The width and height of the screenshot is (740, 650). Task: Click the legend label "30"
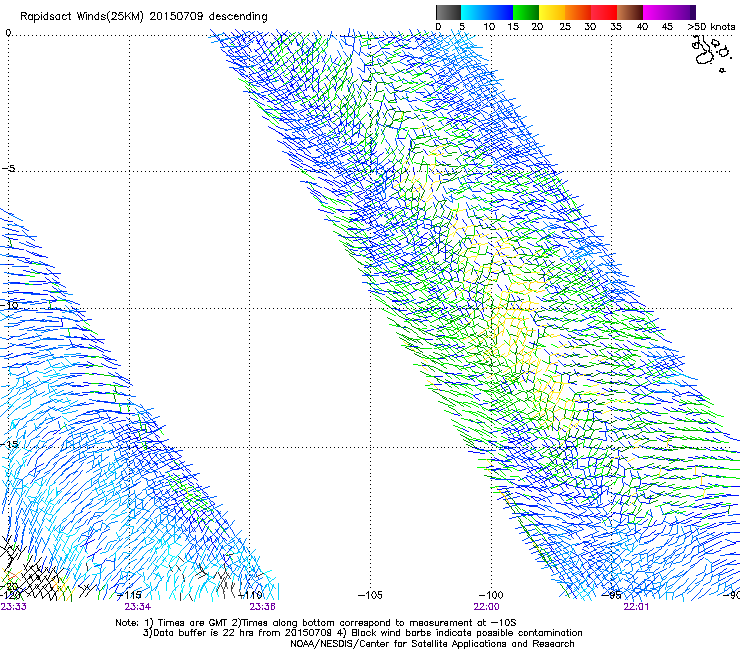coord(590,26)
